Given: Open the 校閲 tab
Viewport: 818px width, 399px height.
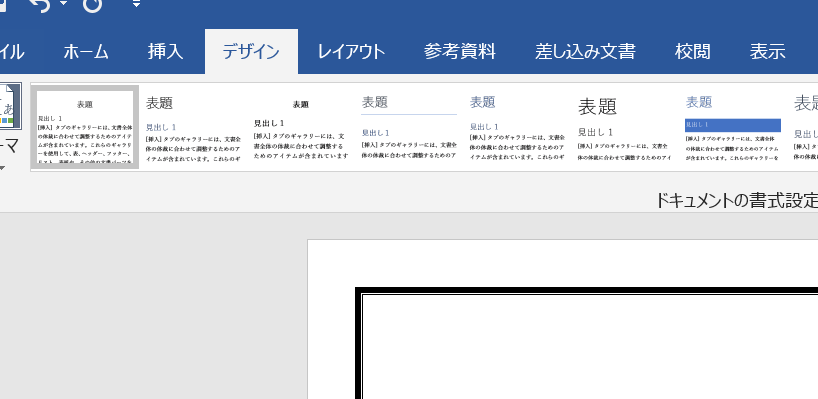Looking at the screenshot, I should (x=692, y=52).
